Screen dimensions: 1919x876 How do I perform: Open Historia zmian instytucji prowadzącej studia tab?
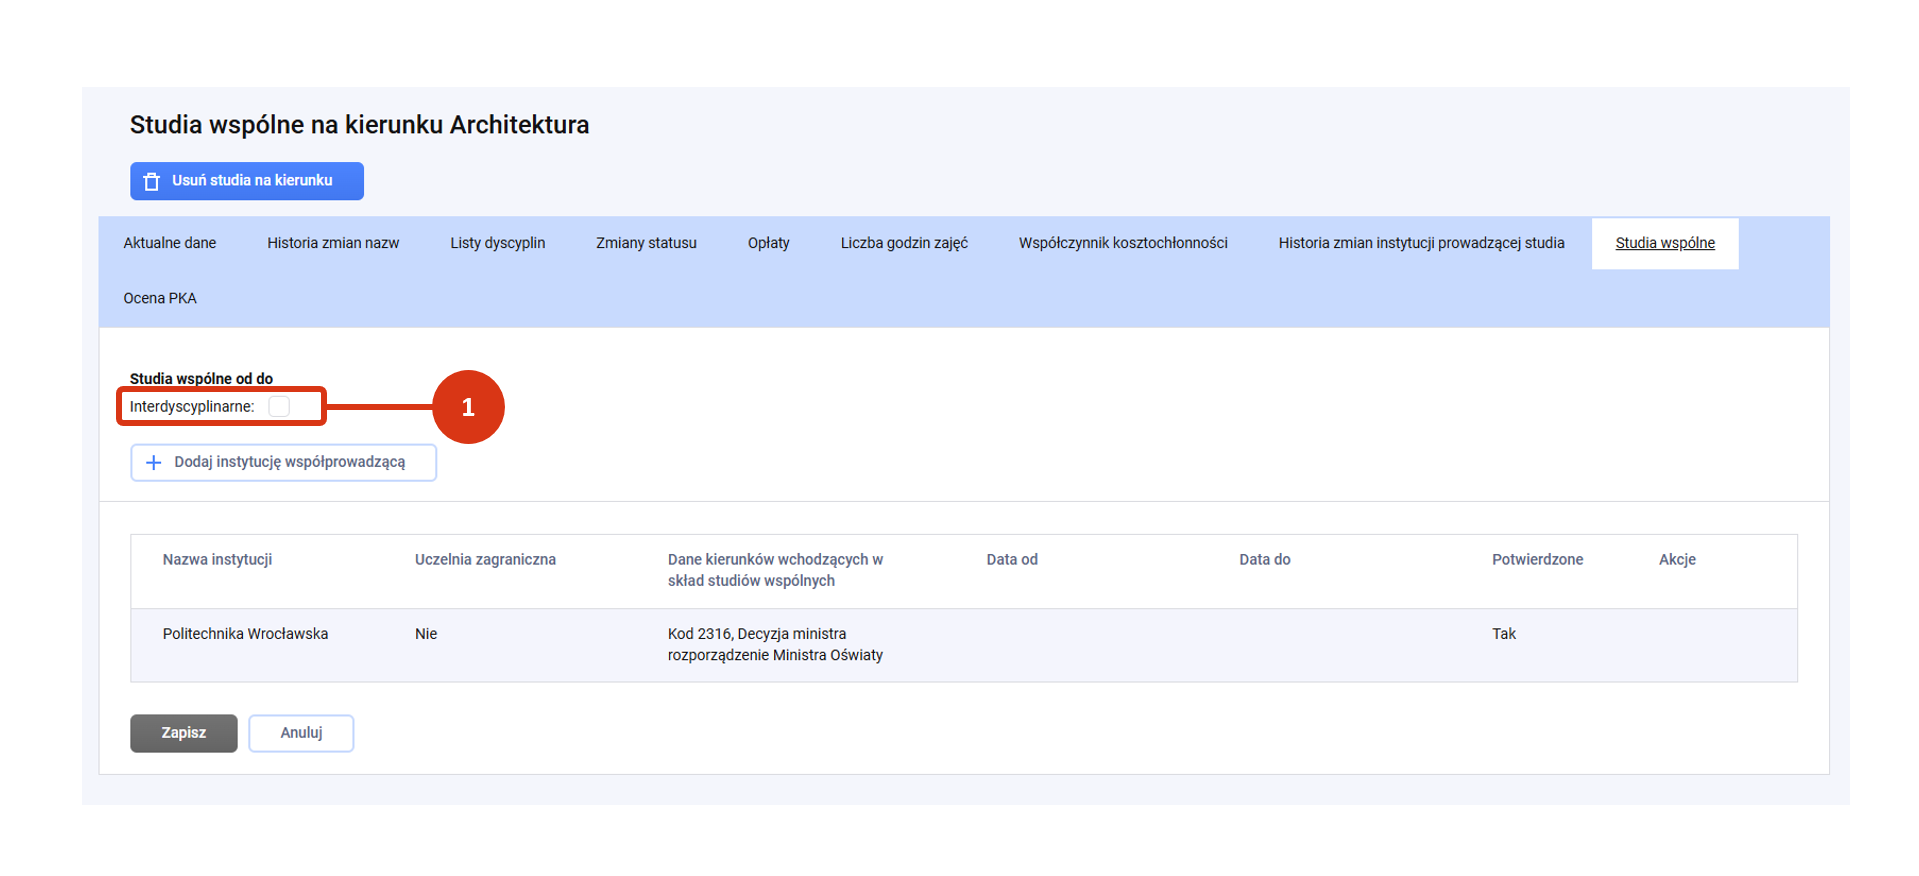(x=1421, y=243)
